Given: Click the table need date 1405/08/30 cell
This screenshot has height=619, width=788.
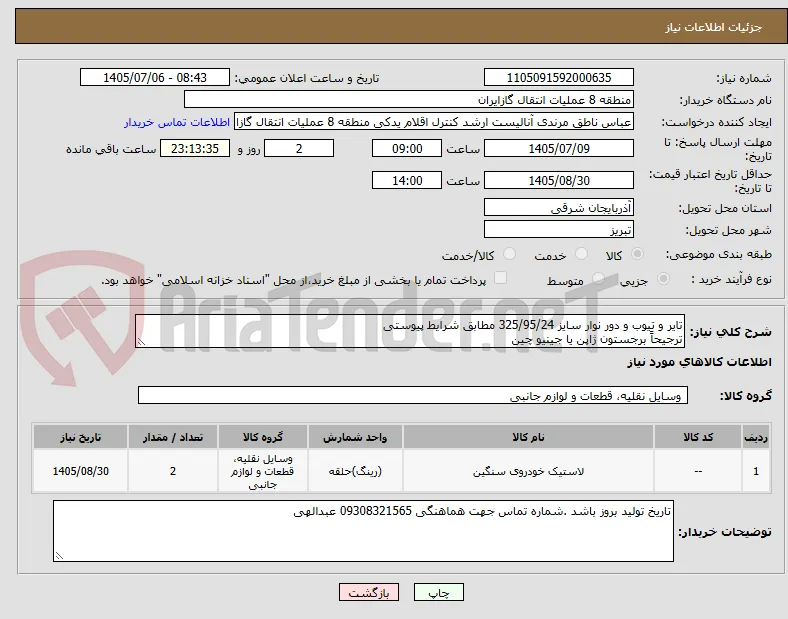Looking at the screenshot, I should (80, 471).
